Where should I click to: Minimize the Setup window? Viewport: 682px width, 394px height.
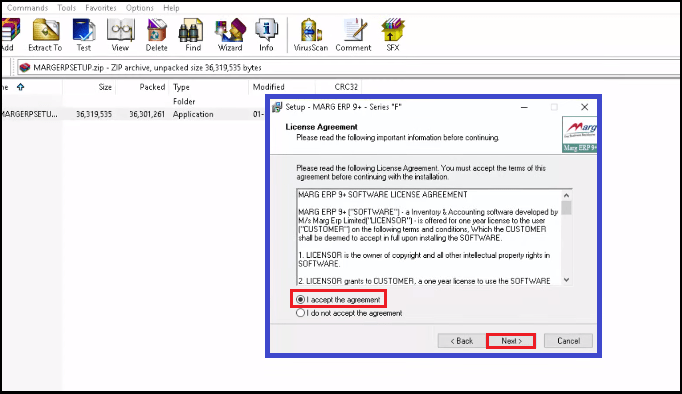[524, 107]
